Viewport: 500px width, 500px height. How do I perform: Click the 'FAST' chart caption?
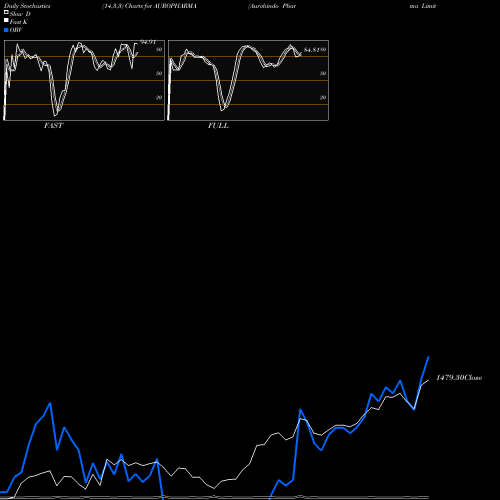(x=54, y=126)
